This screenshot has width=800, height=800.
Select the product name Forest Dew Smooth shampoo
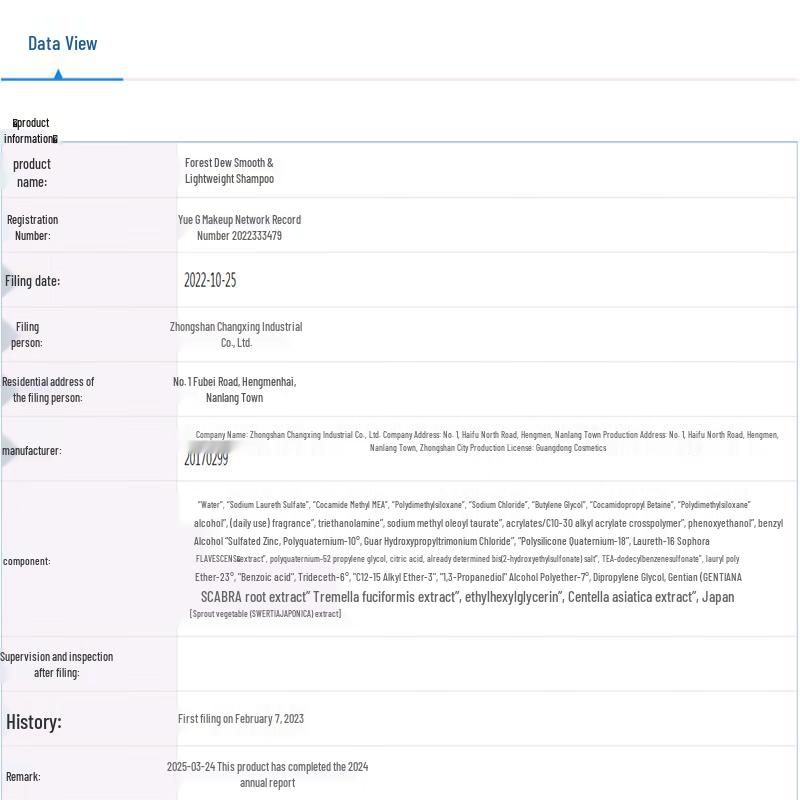pos(229,171)
